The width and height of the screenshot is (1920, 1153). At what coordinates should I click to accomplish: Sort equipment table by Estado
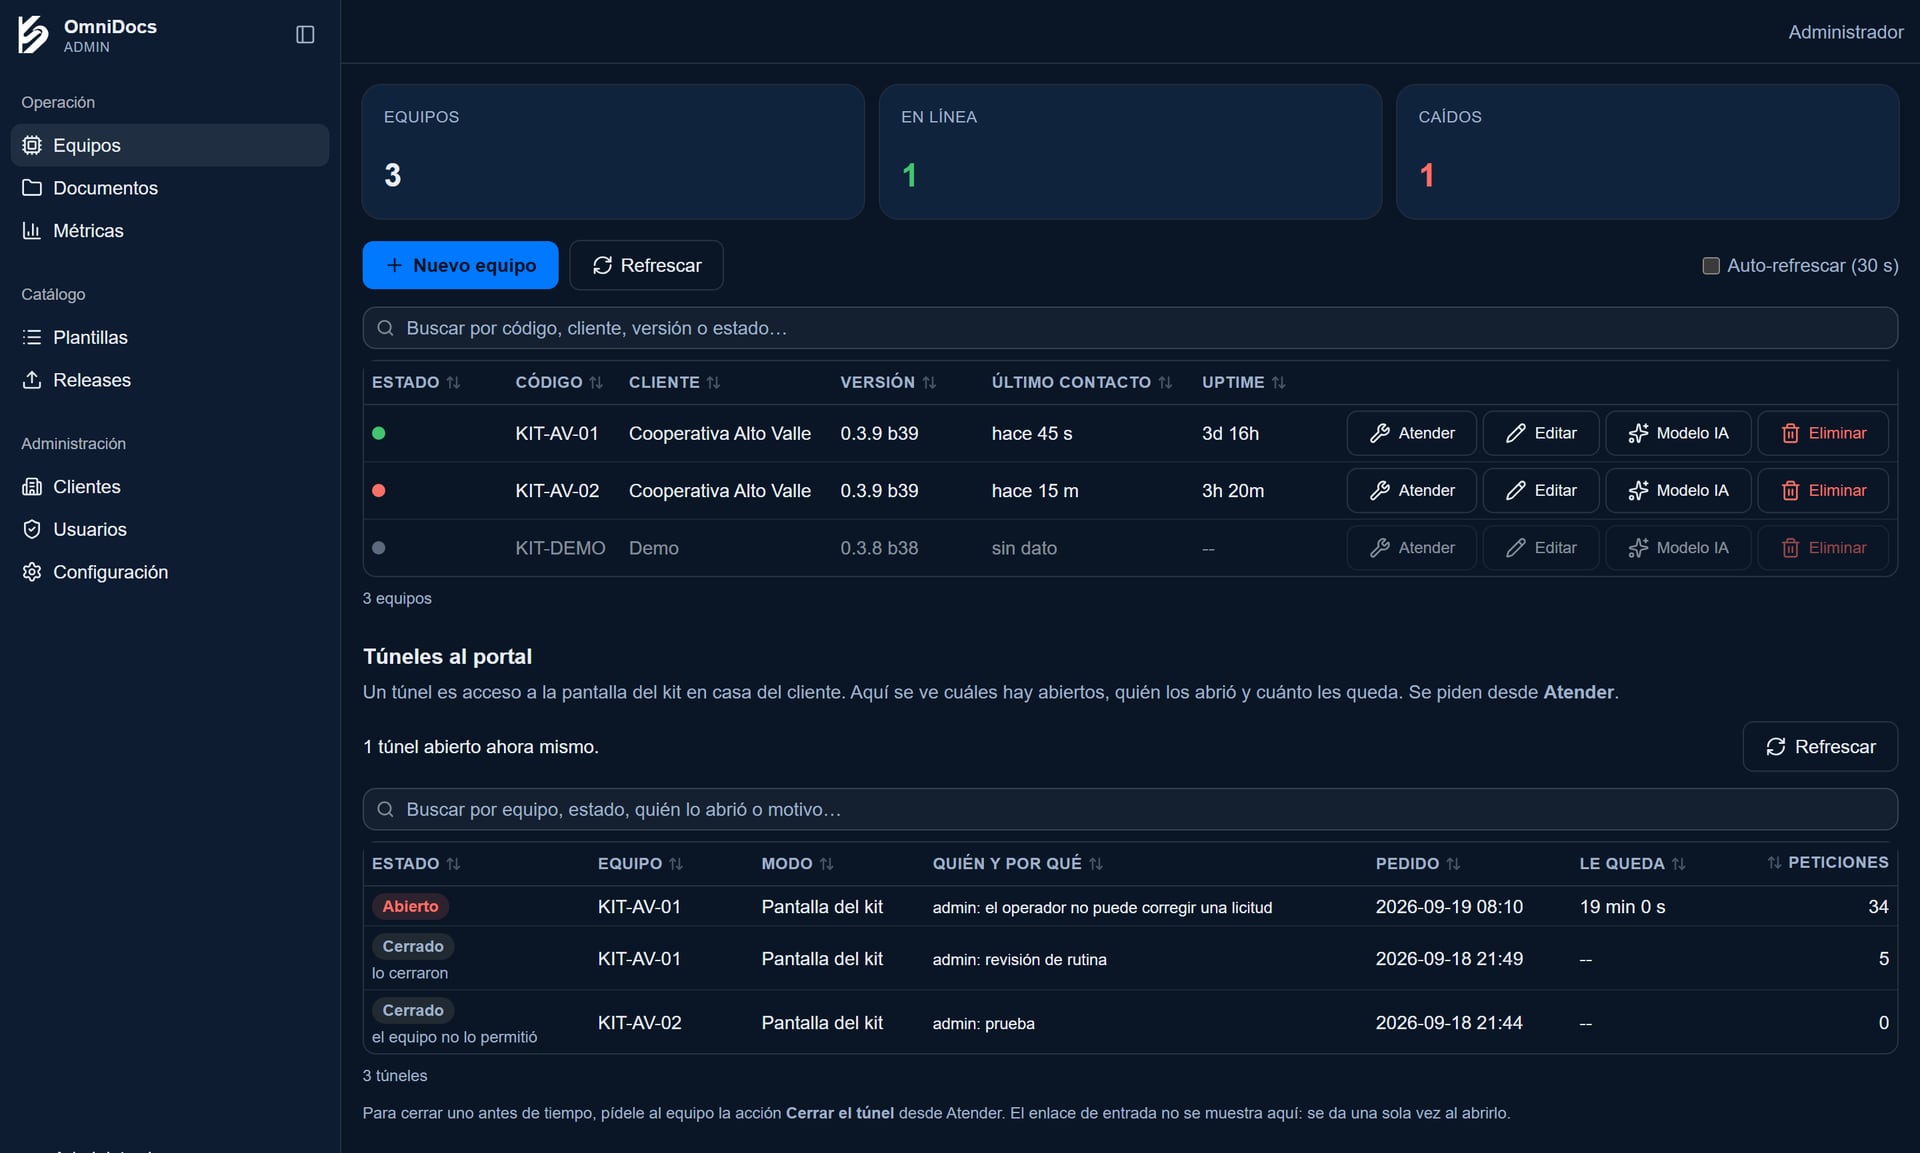416,382
